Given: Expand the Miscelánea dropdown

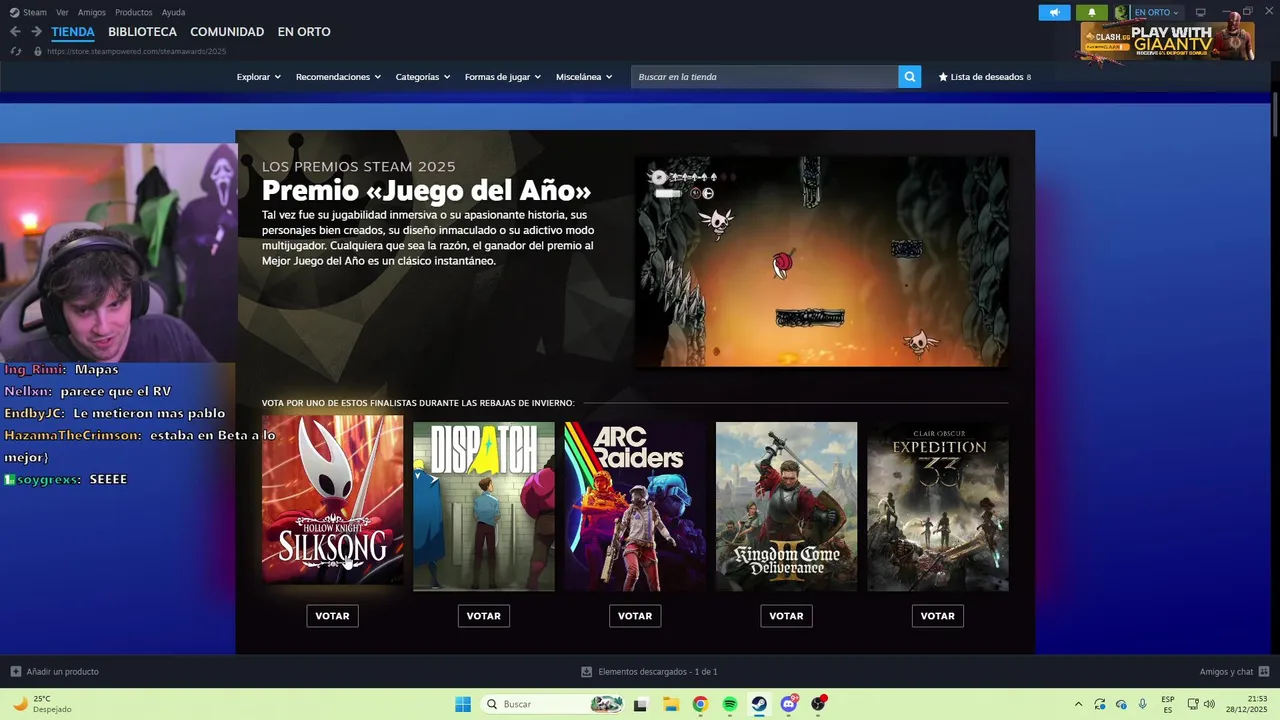Looking at the screenshot, I should [584, 77].
